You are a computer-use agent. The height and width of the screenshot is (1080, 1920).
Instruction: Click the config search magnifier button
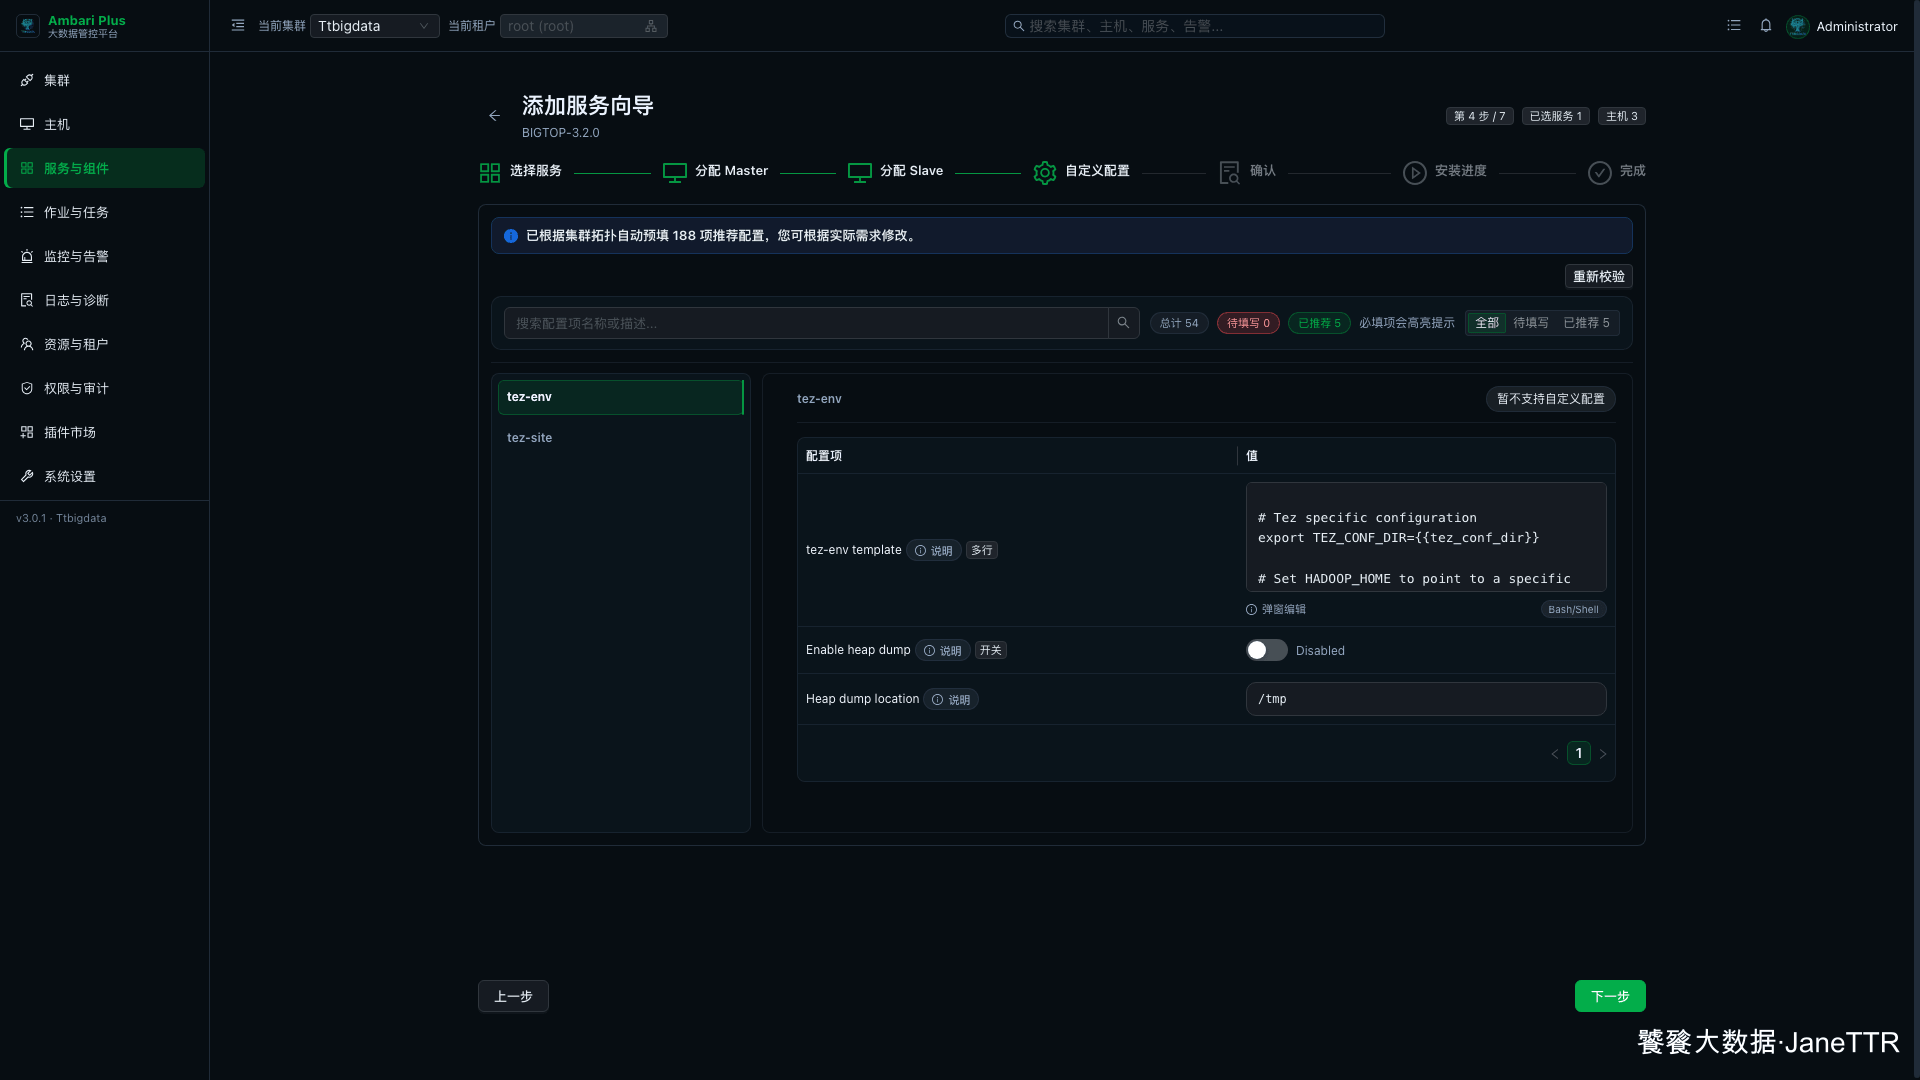pyautogui.click(x=1123, y=323)
